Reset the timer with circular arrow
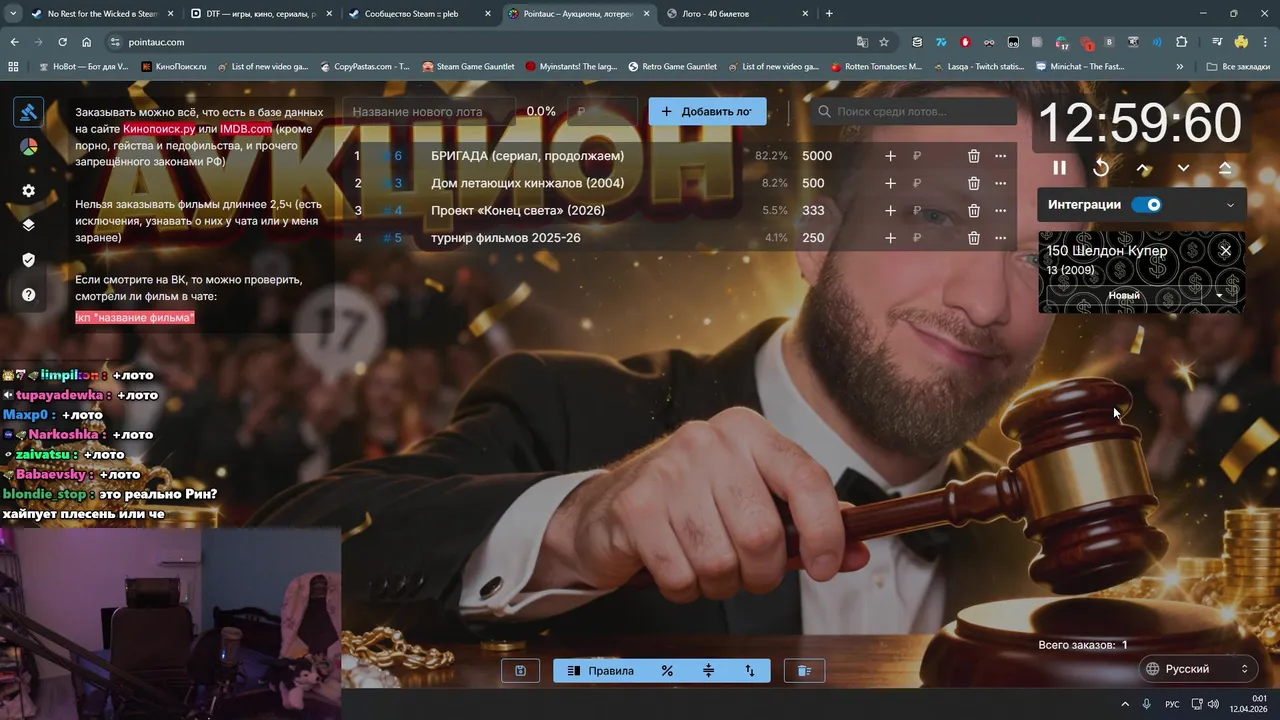Image resolution: width=1280 pixels, height=720 pixels. (x=1101, y=168)
